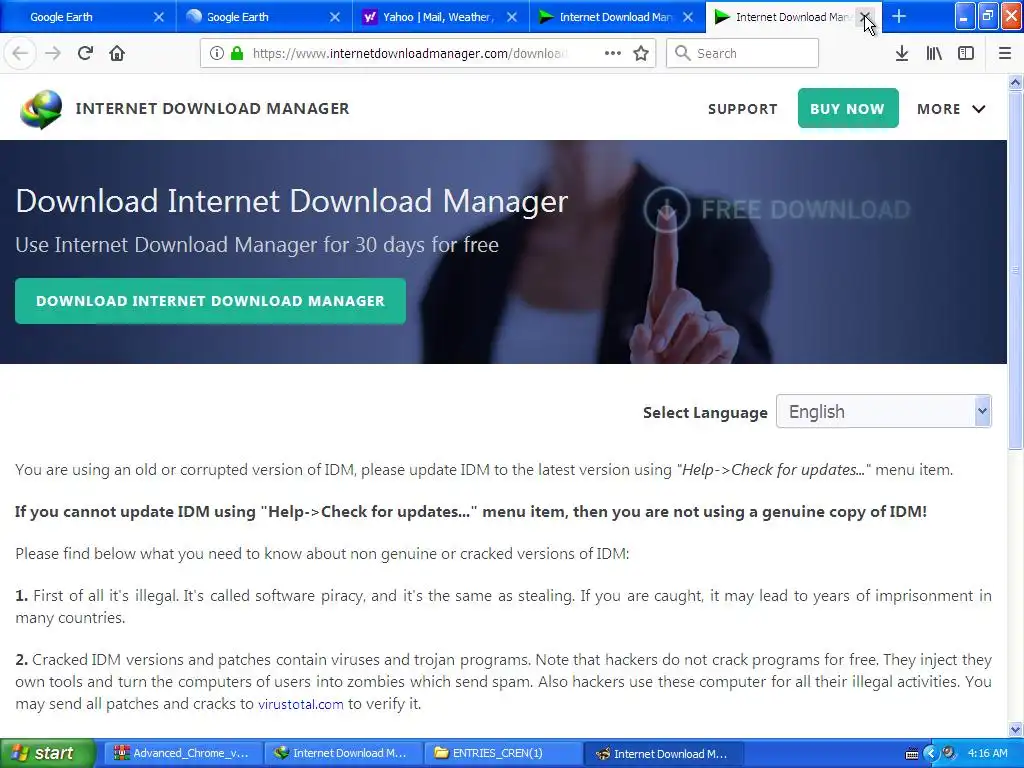Close the inactive Internet Download Manager tab

688,17
